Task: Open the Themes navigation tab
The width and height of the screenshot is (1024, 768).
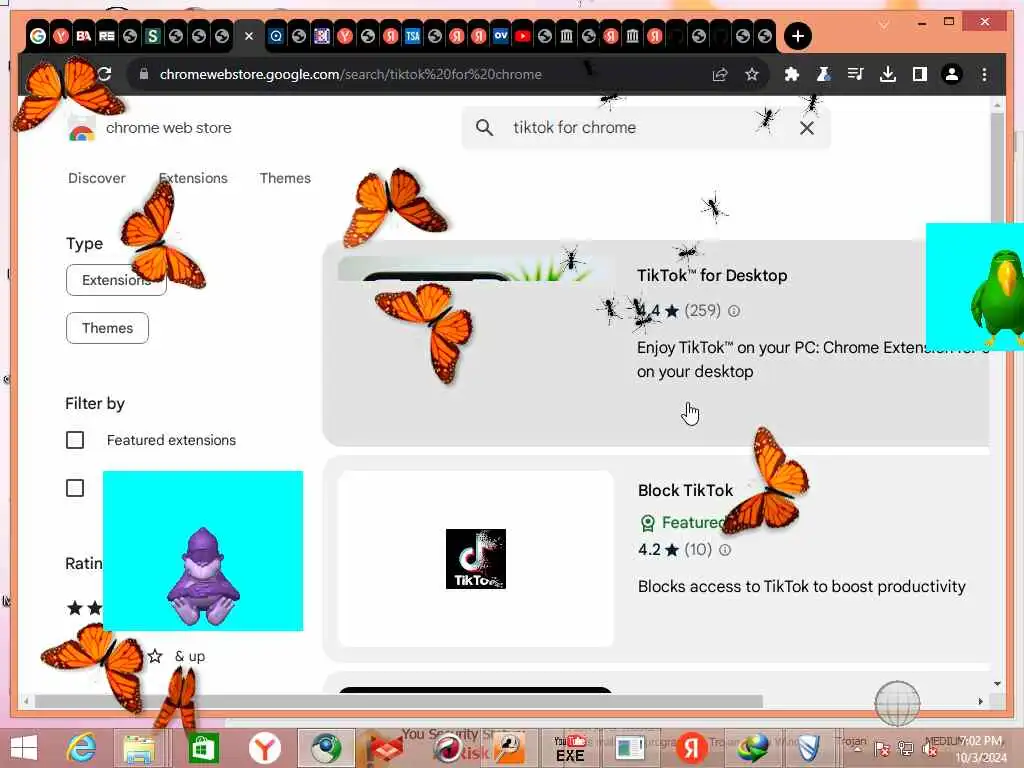Action: tap(285, 178)
